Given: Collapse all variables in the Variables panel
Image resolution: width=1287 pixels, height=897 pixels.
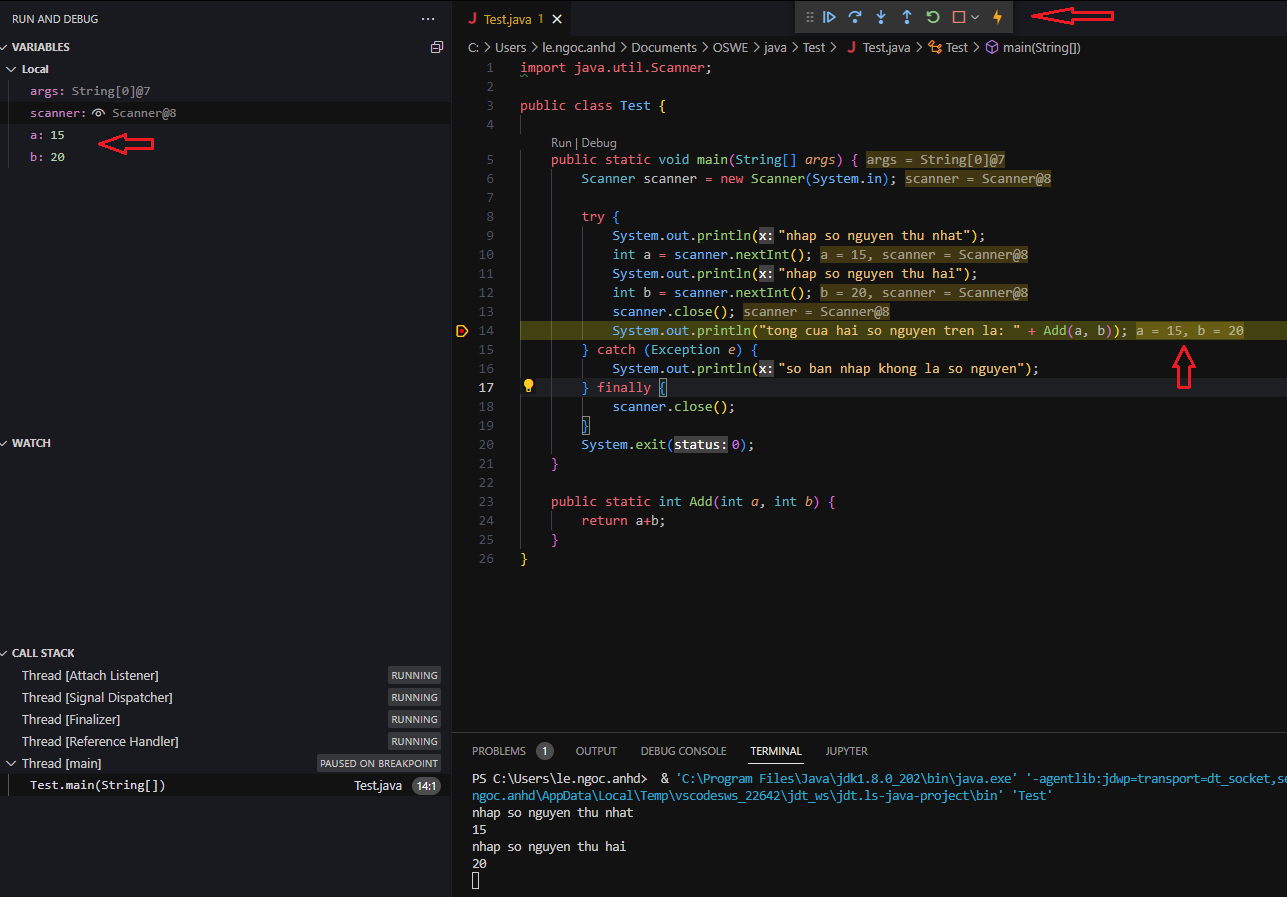Looking at the screenshot, I should tap(436, 47).
